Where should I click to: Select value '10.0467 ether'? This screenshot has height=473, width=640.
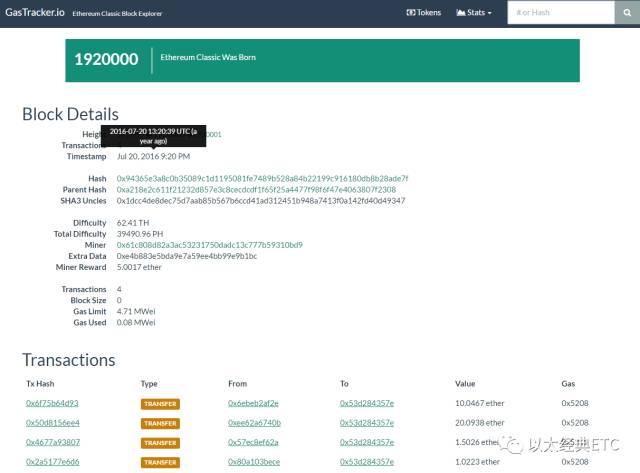480,403
